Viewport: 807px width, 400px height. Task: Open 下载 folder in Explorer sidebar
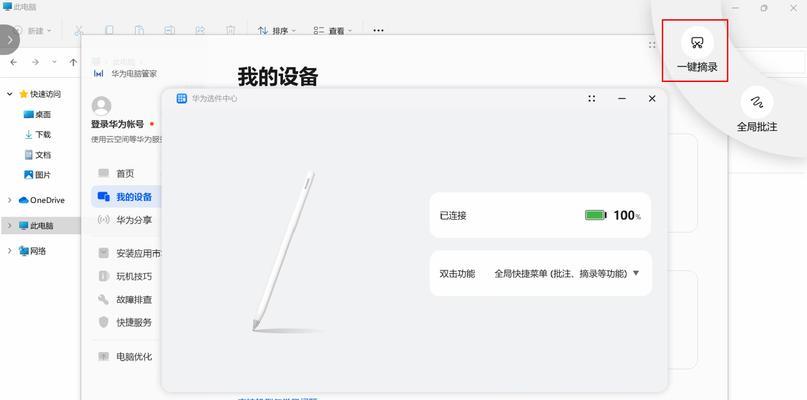point(38,134)
